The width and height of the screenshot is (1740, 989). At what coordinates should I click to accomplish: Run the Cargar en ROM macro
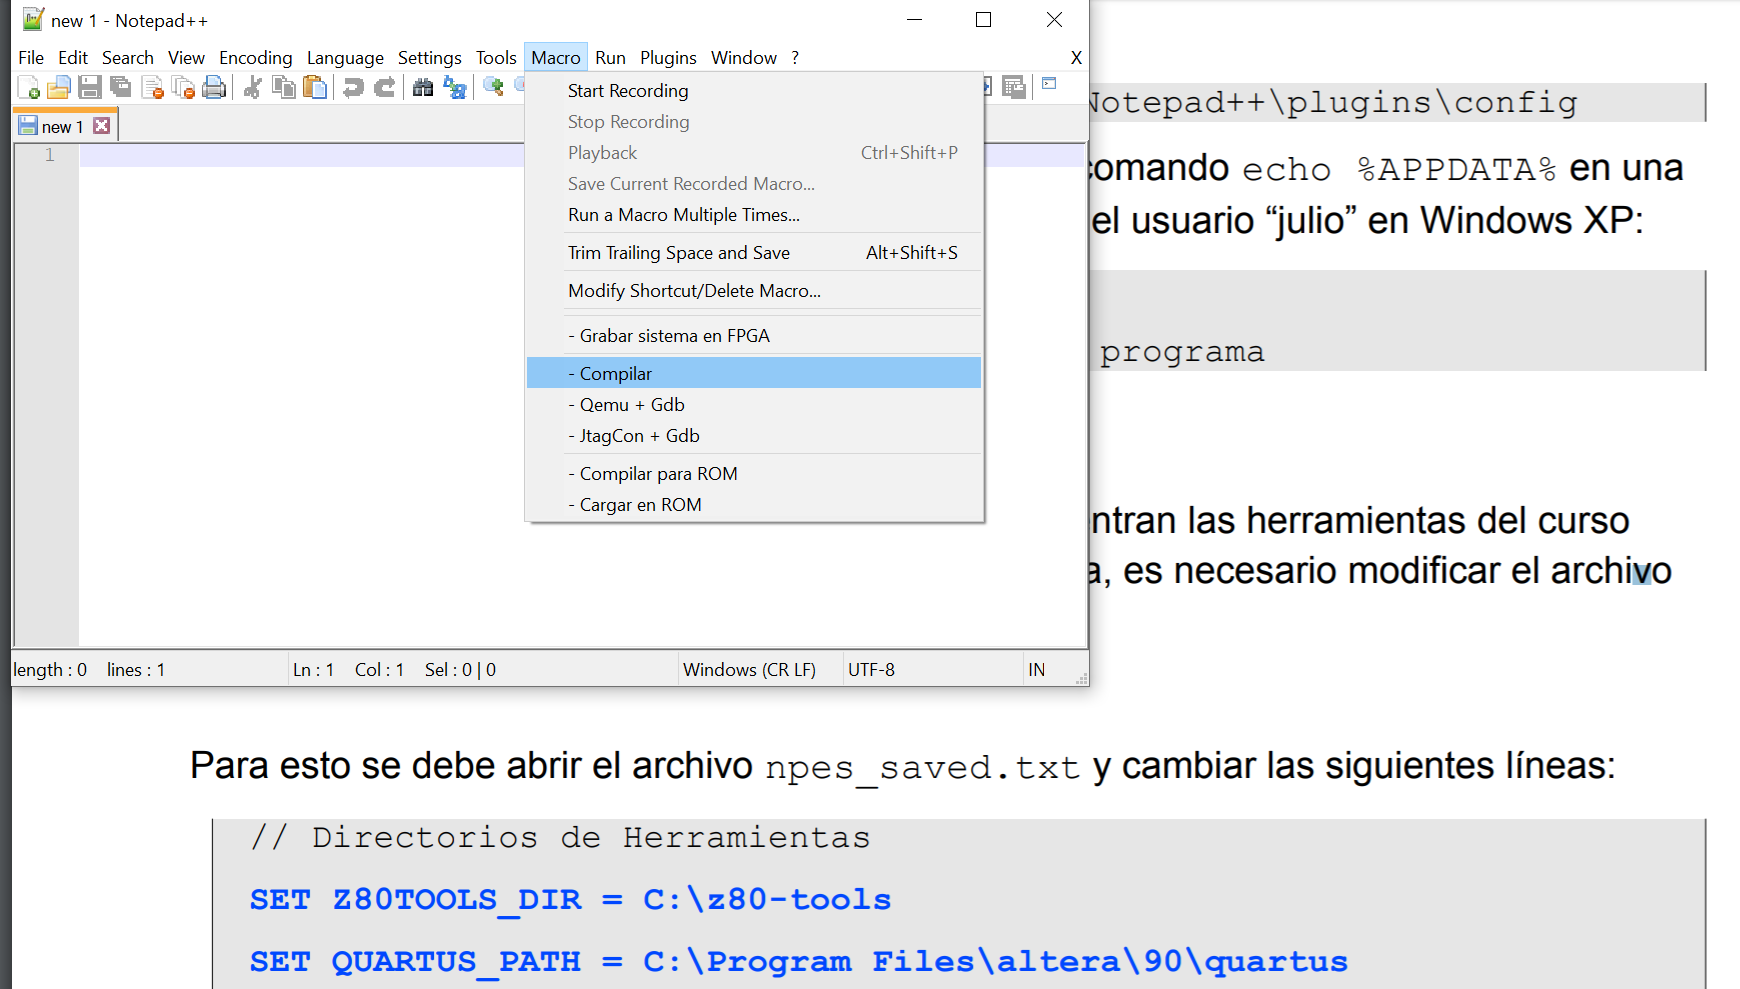(754, 504)
